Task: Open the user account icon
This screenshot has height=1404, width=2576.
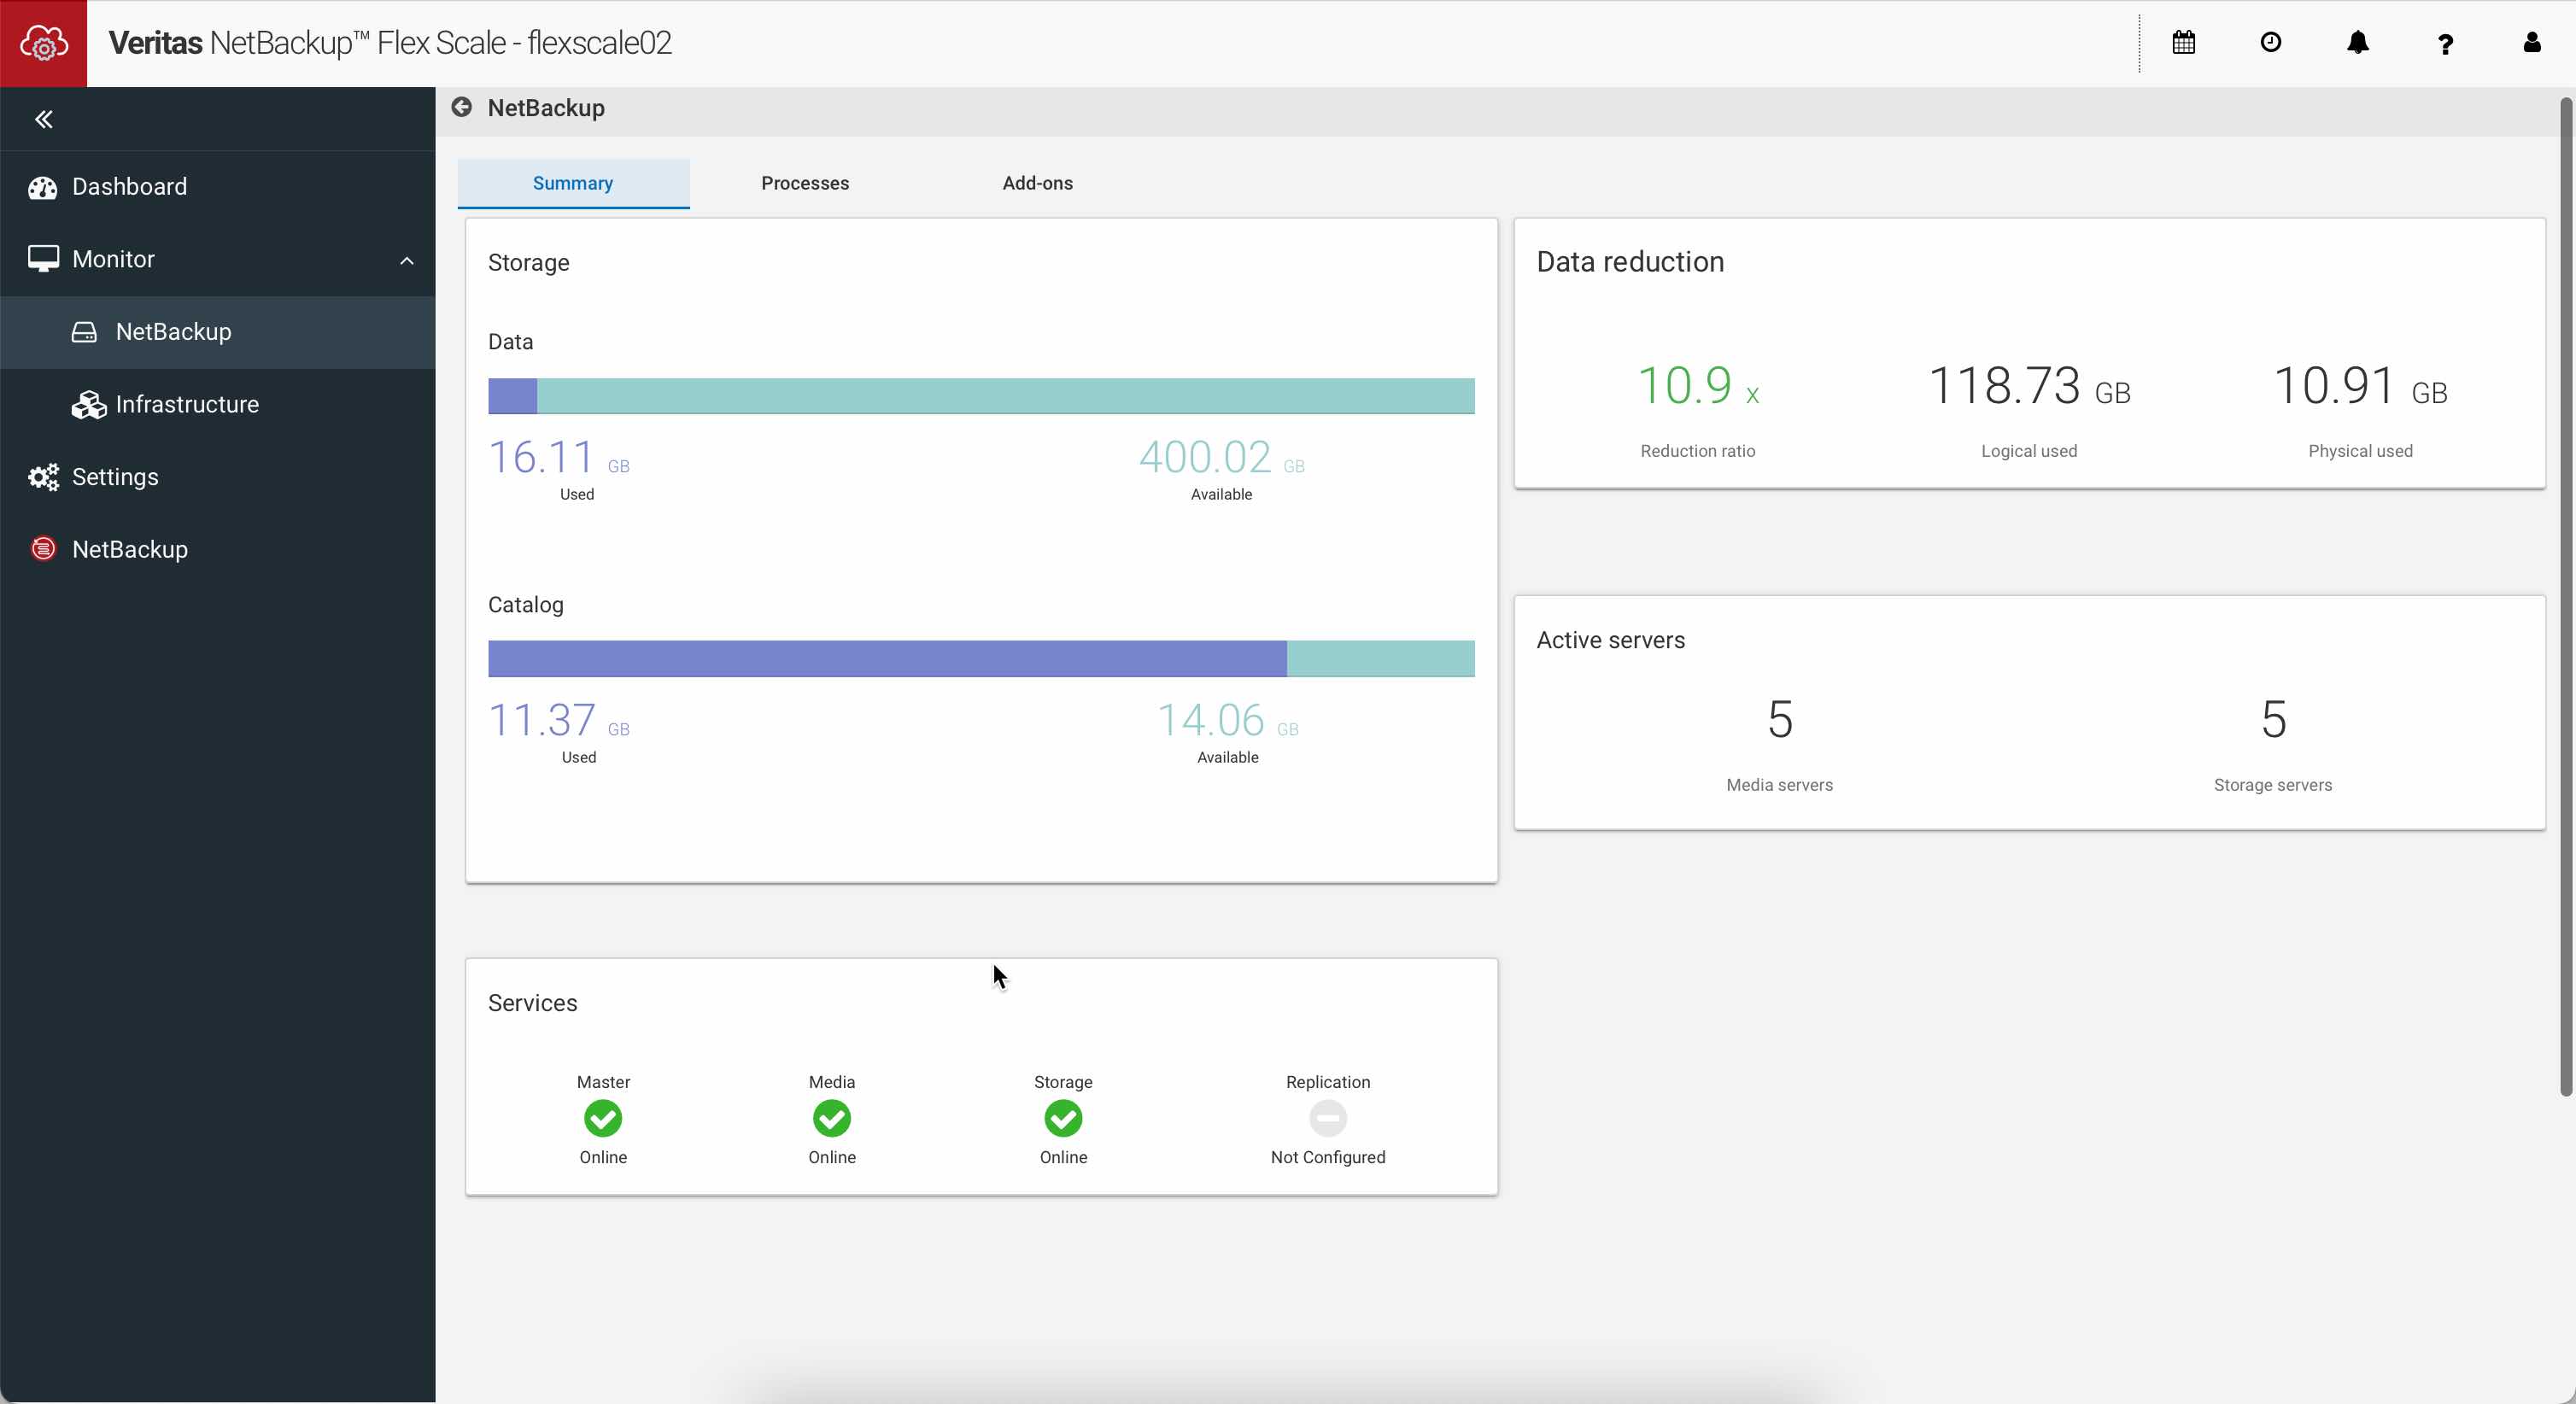Action: (x=2531, y=42)
